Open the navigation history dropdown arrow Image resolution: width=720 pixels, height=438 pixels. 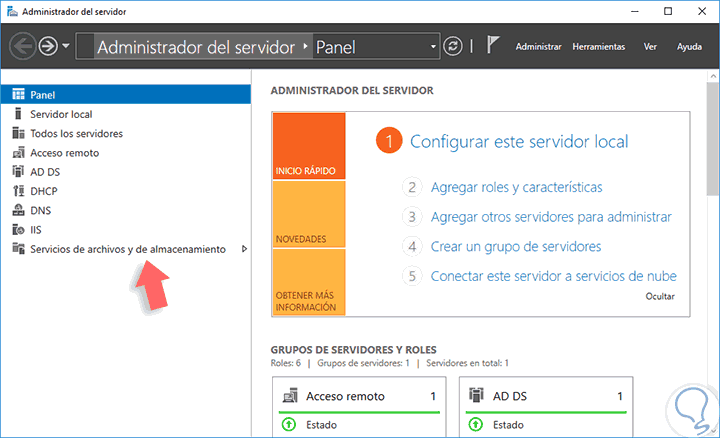[x=66, y=46]
